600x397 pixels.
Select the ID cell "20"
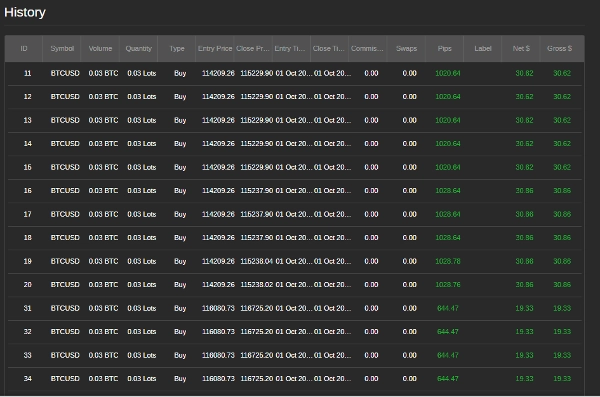28,285
